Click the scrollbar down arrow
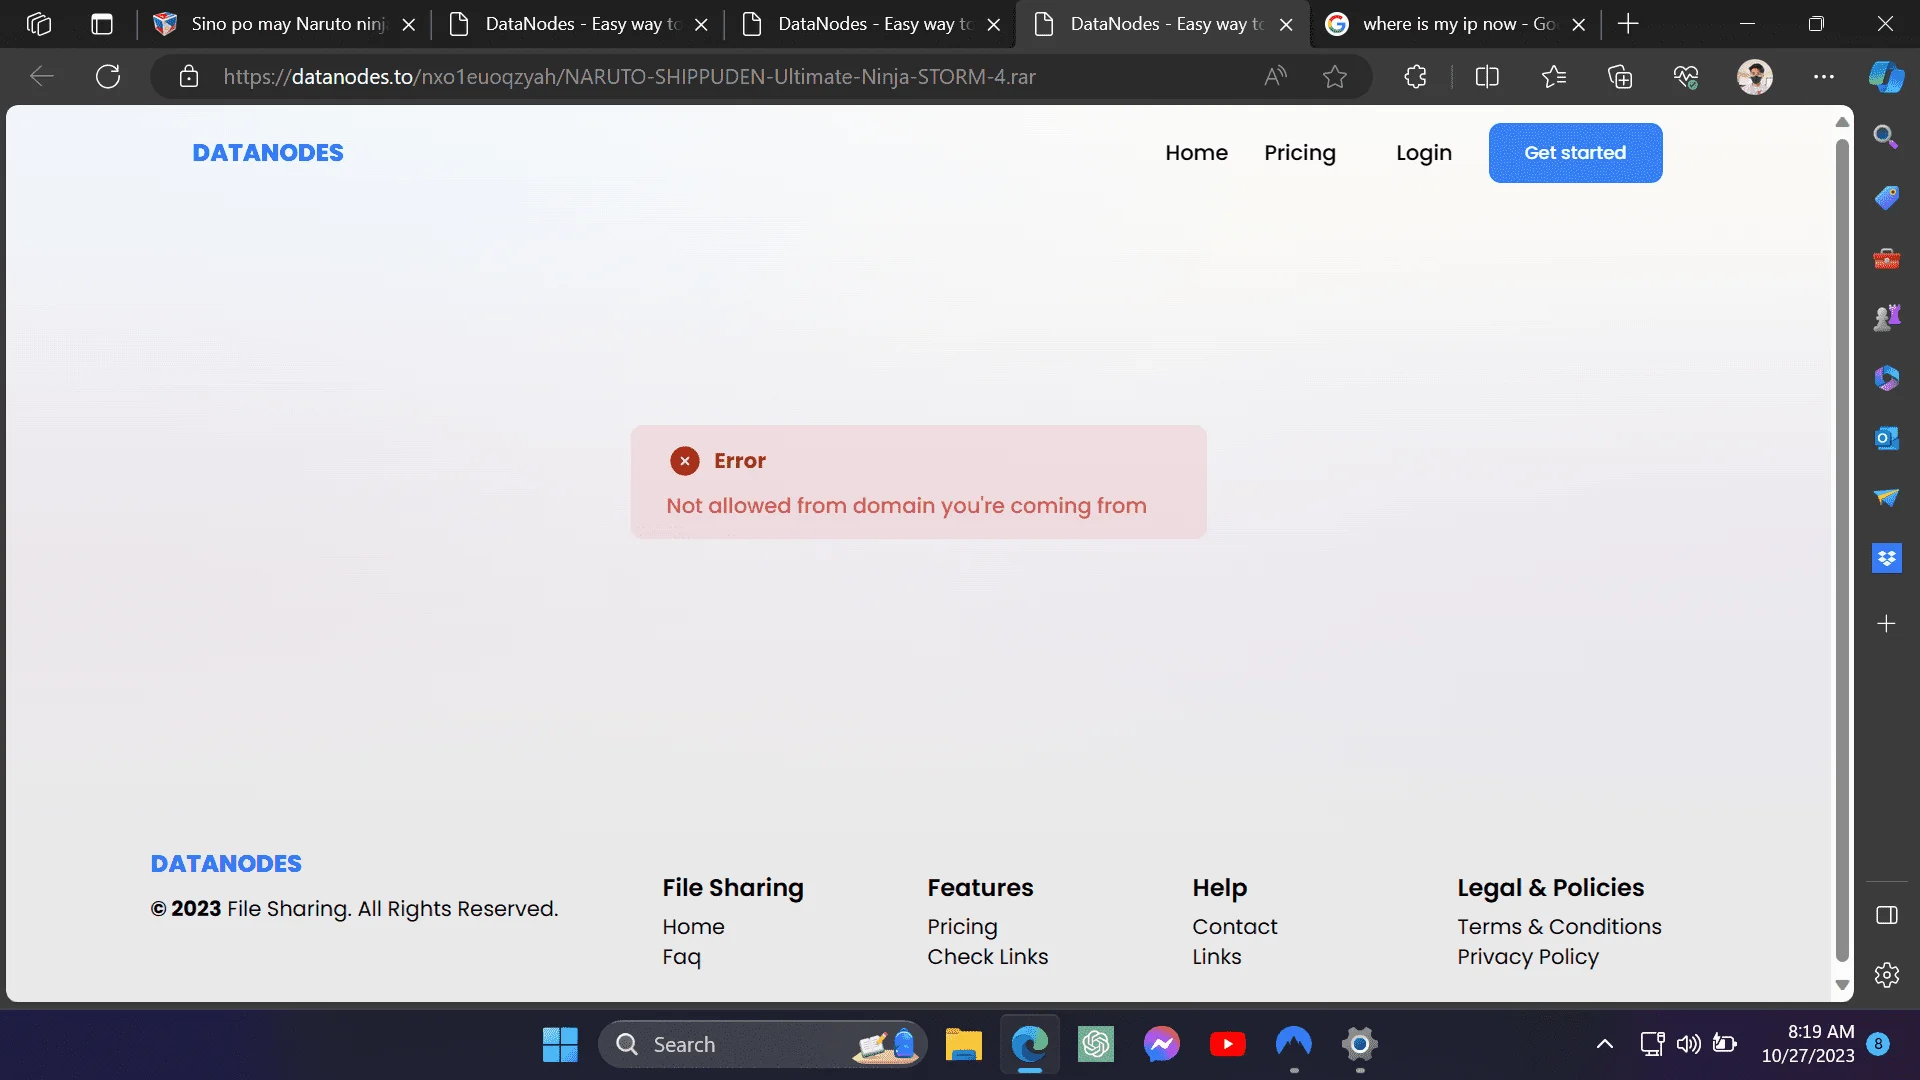Viewport: 1920px width, 1080px height. pos(1842,986)
